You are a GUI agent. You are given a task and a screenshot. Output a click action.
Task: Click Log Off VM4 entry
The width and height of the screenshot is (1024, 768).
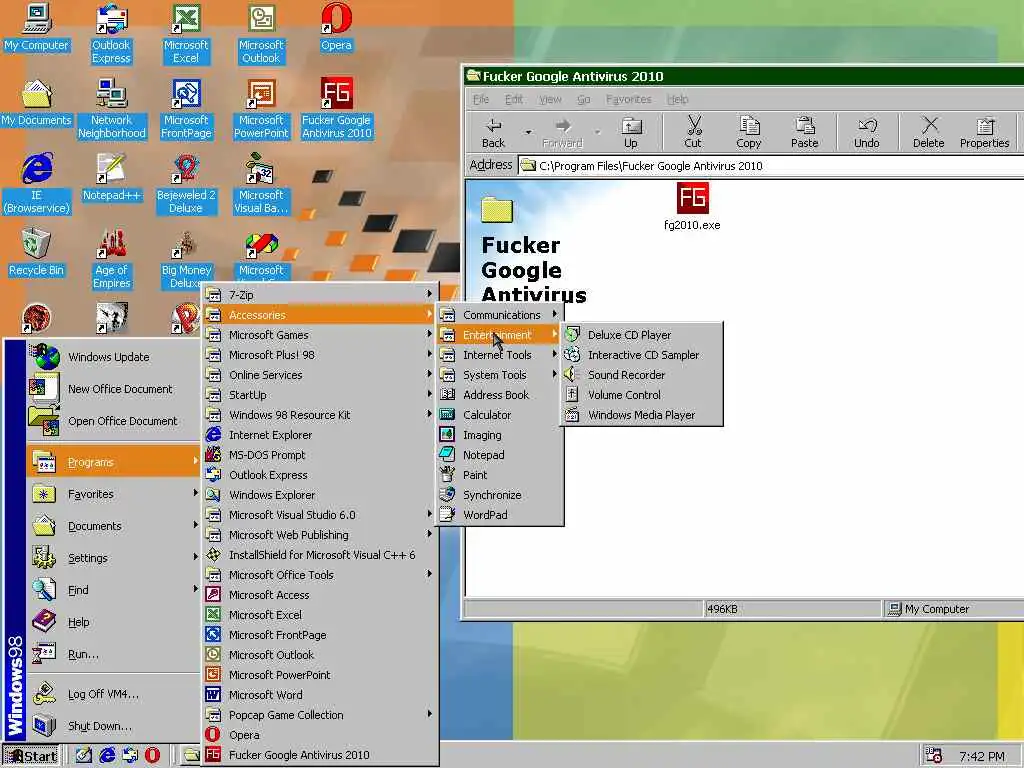(113, 694)
